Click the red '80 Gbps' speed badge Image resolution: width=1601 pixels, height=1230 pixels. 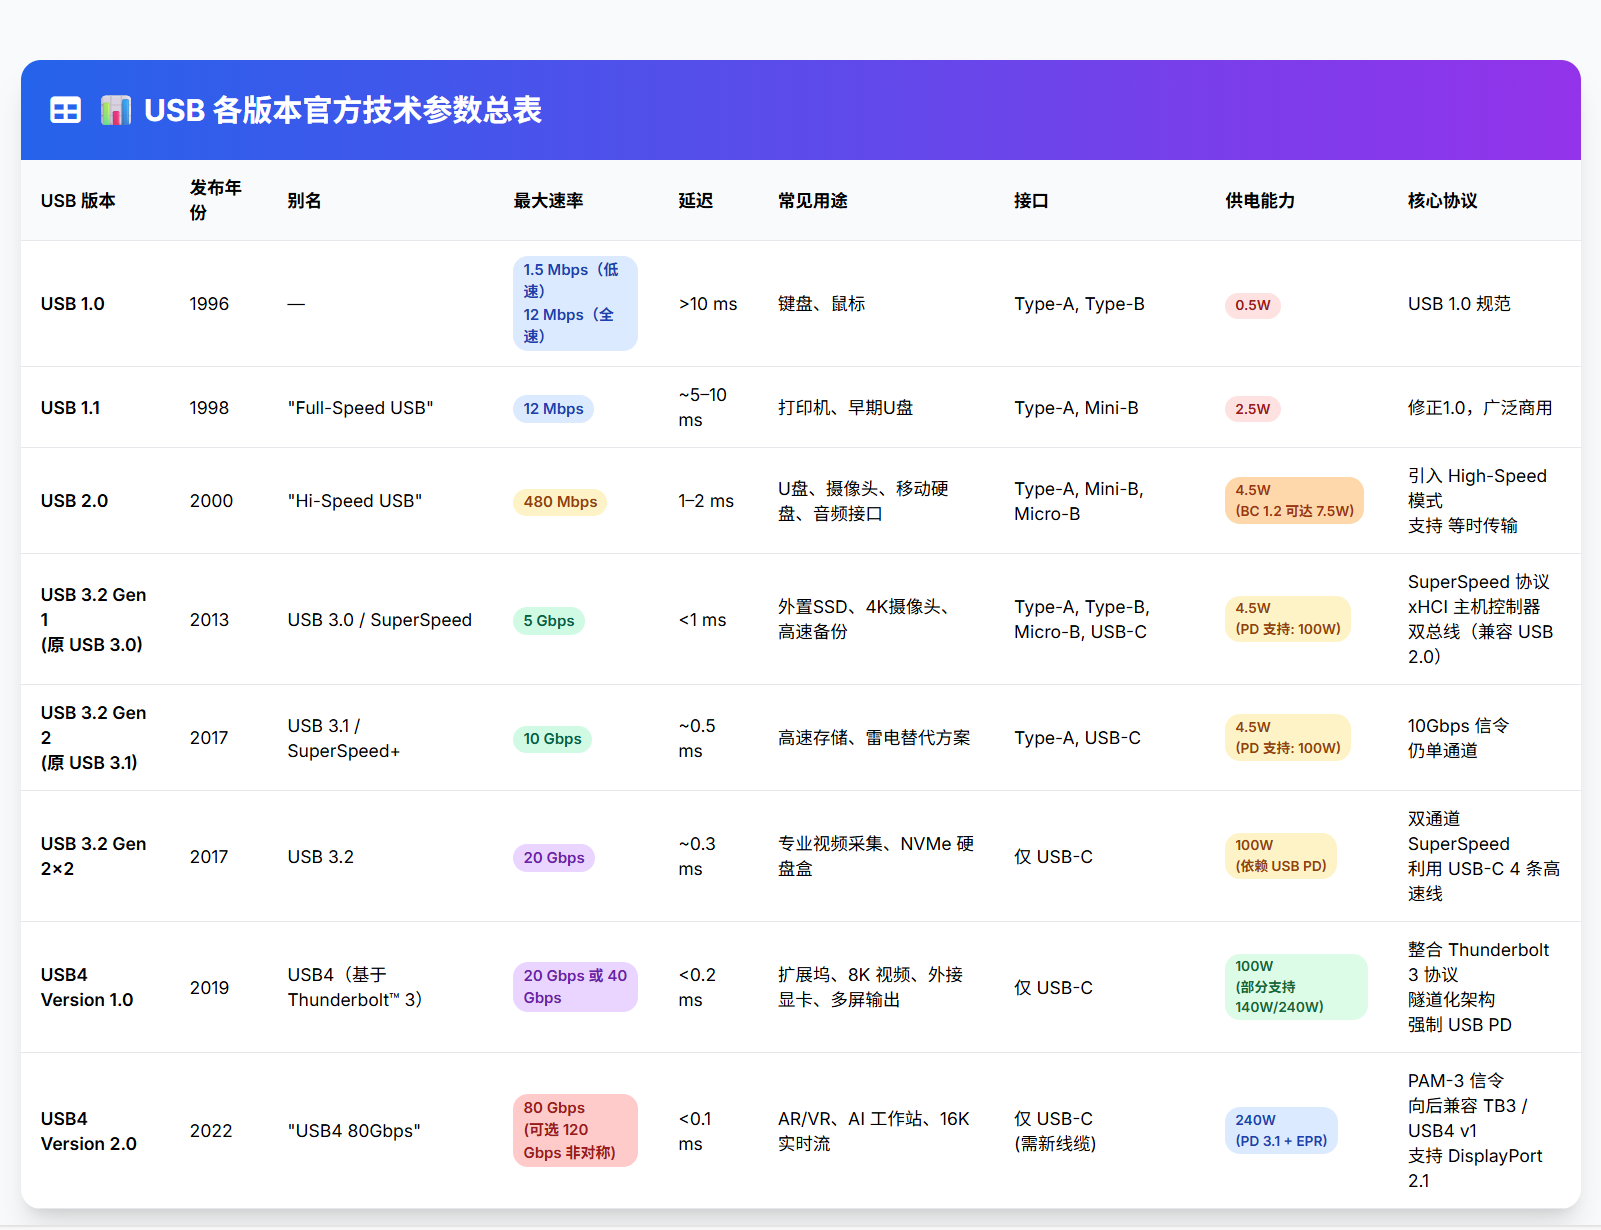[x=575, y=1131]
